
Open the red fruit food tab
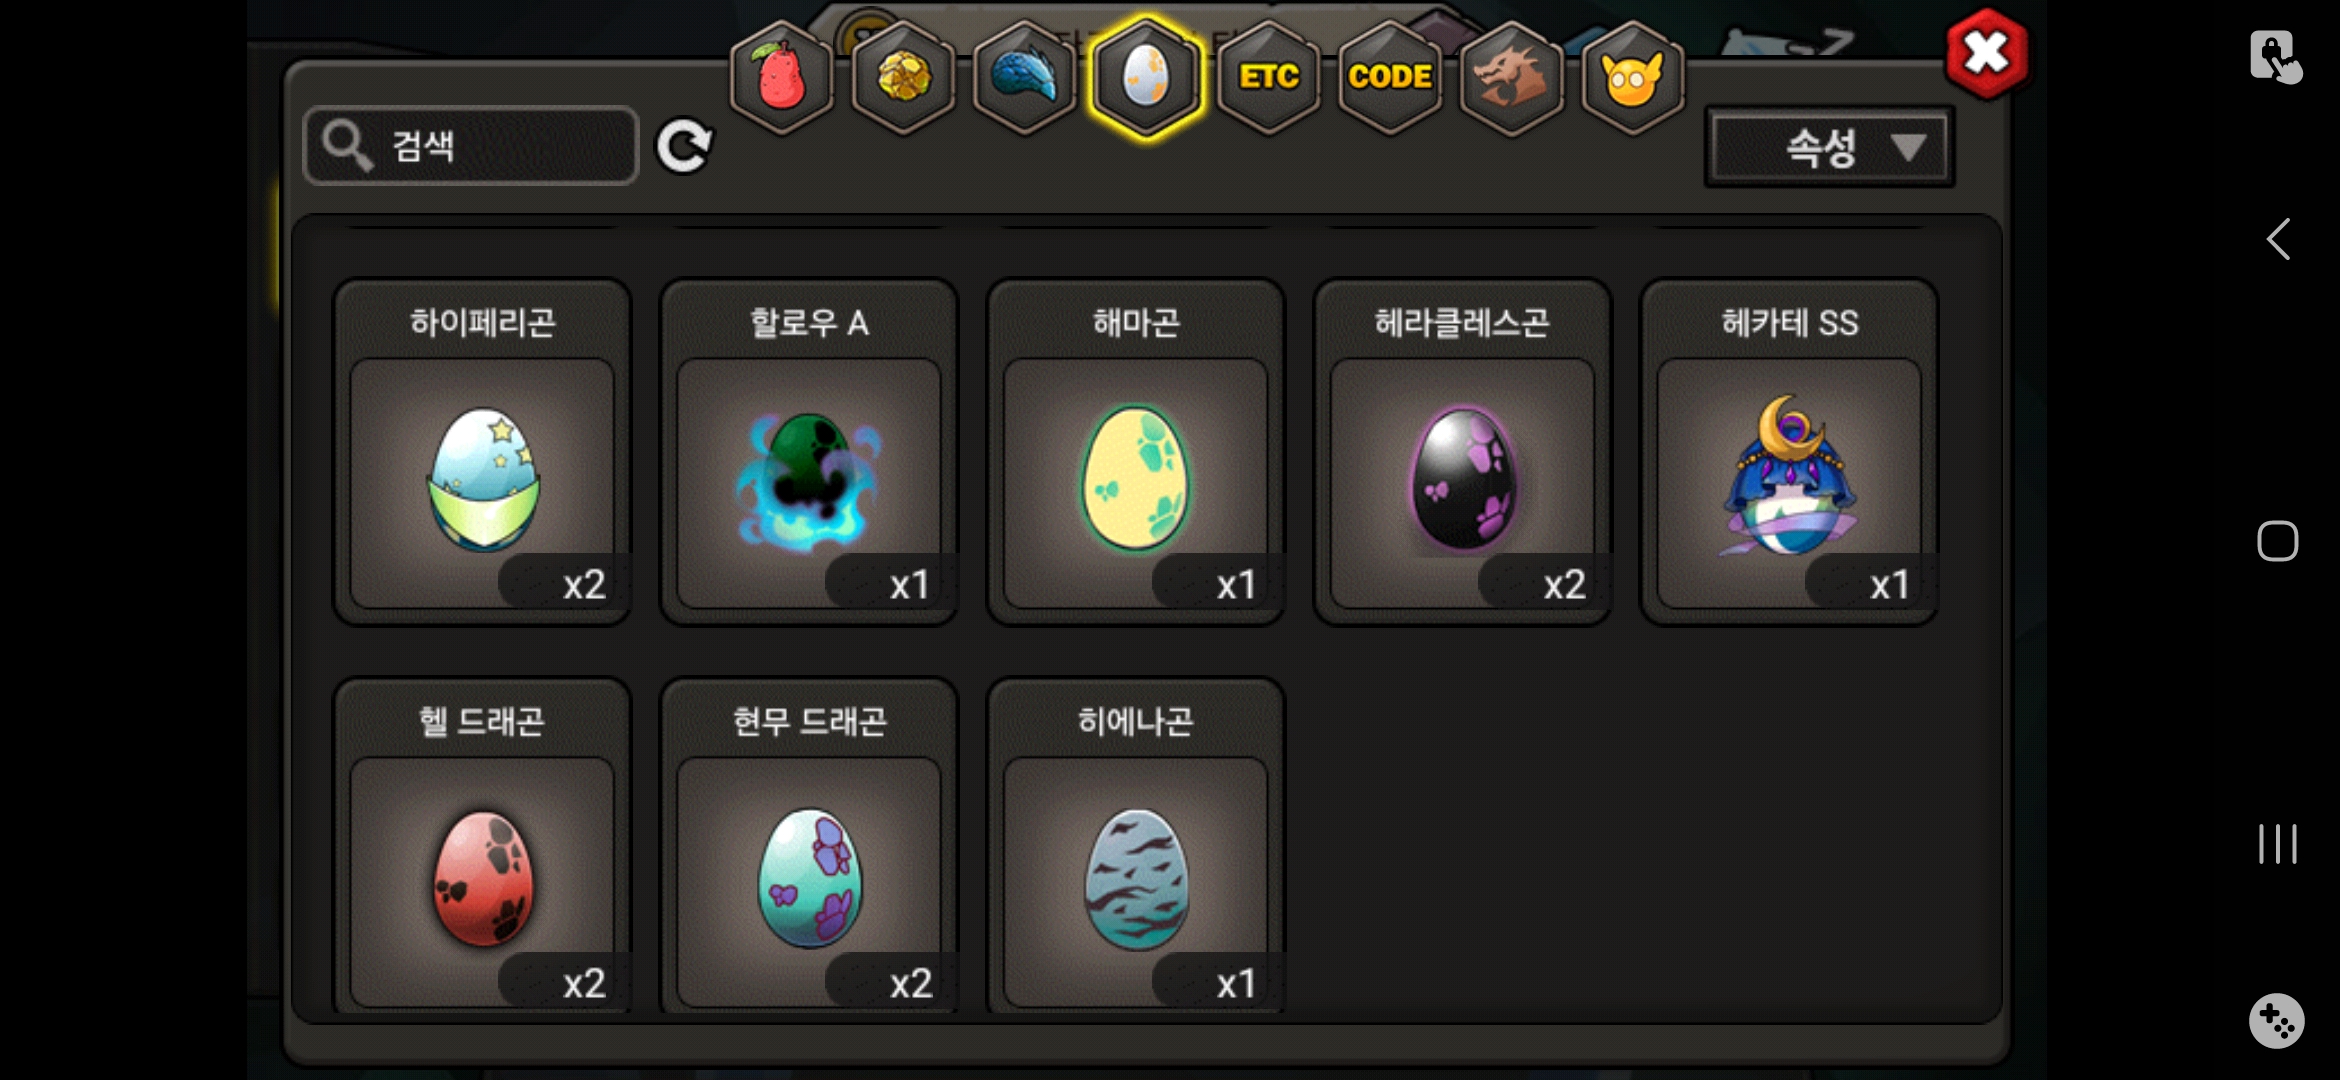pos(782,77)
